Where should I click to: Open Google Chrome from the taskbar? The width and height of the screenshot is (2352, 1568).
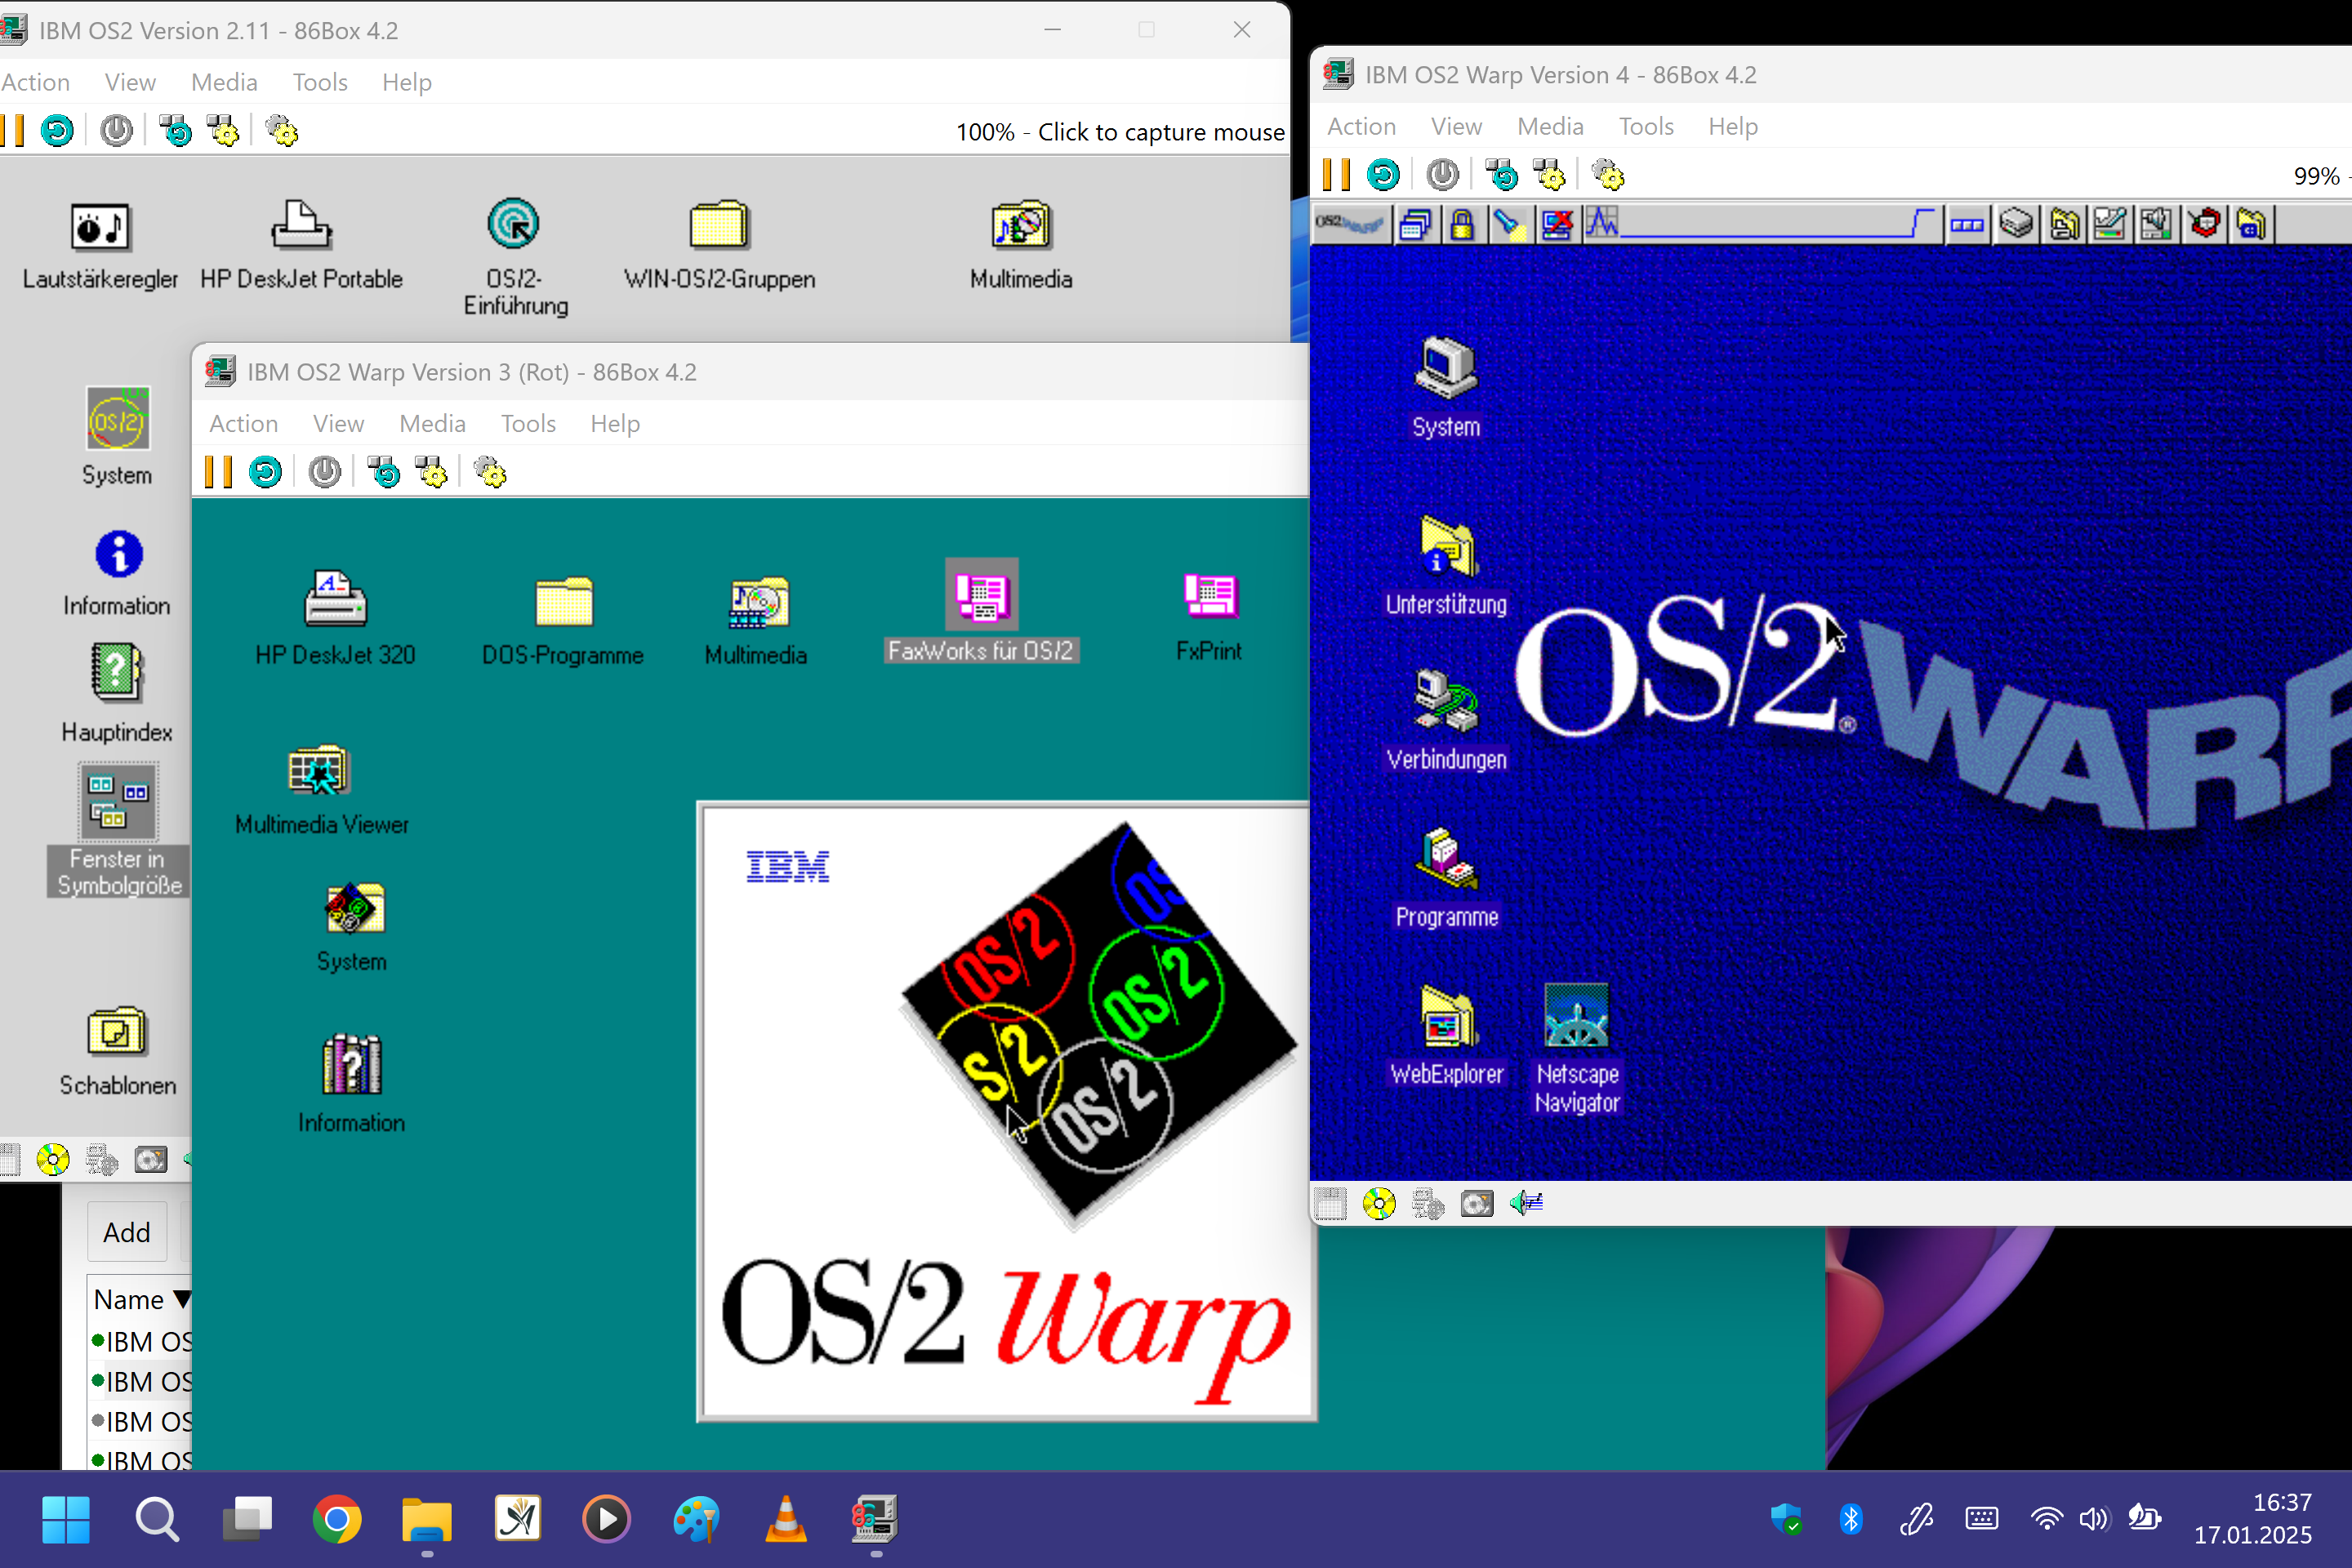coord(336,1519)
